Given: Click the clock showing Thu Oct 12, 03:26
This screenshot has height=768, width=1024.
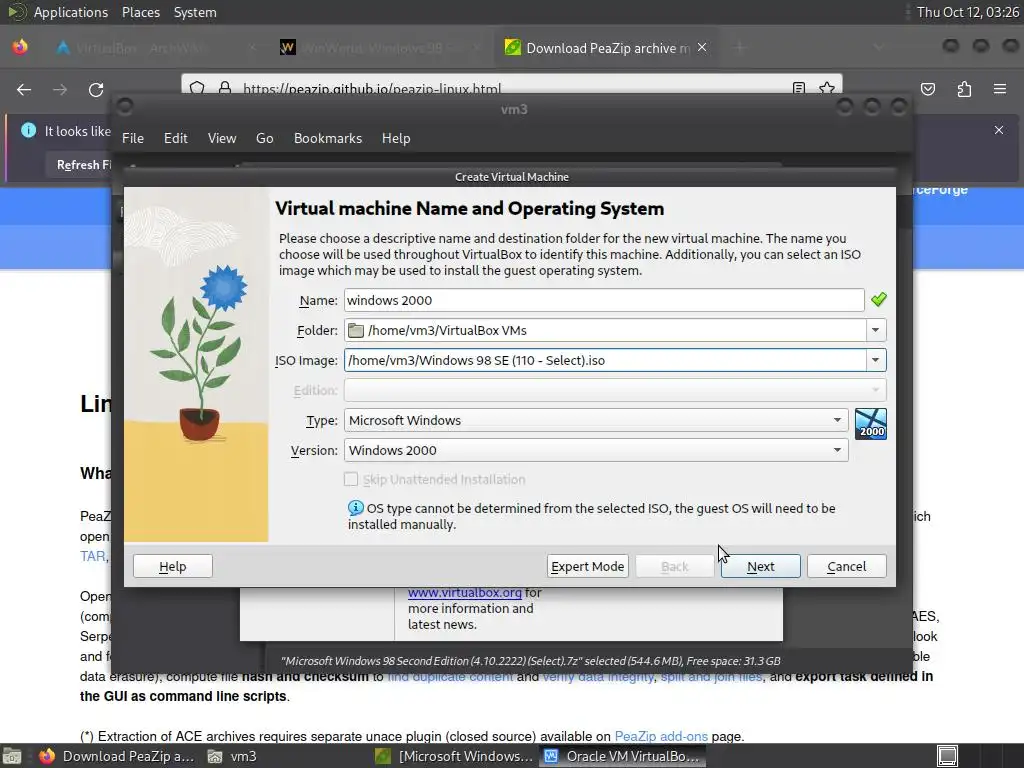Looking at the screenshot, I should 967,12.
